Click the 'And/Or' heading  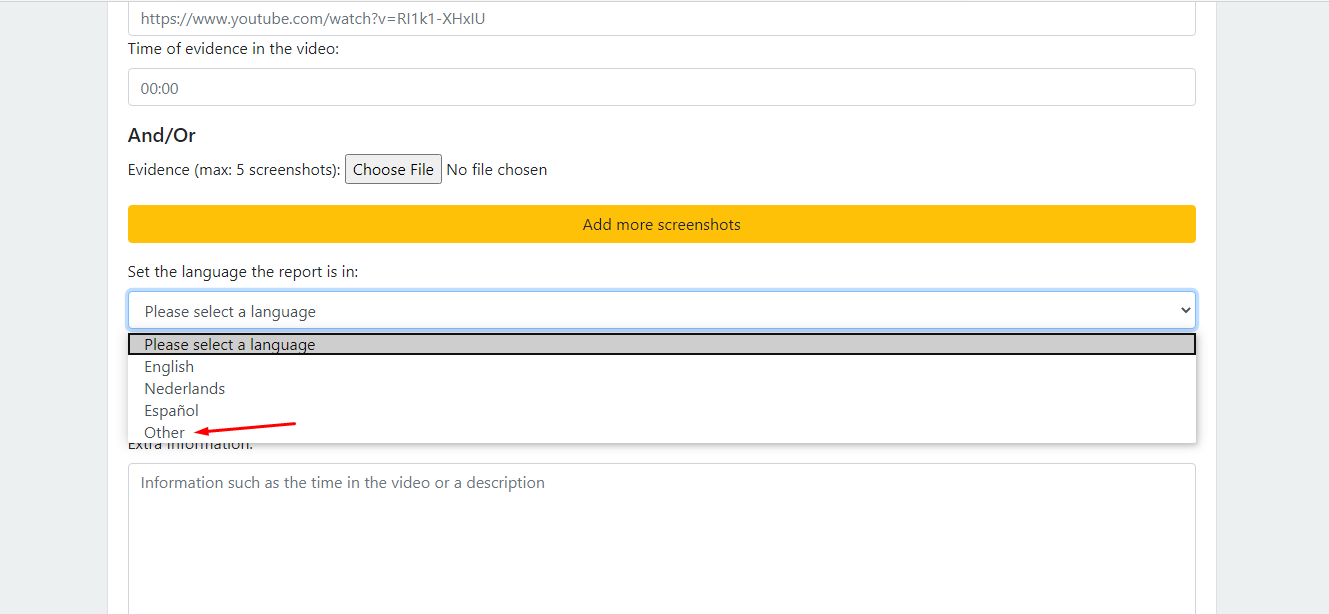162,135
